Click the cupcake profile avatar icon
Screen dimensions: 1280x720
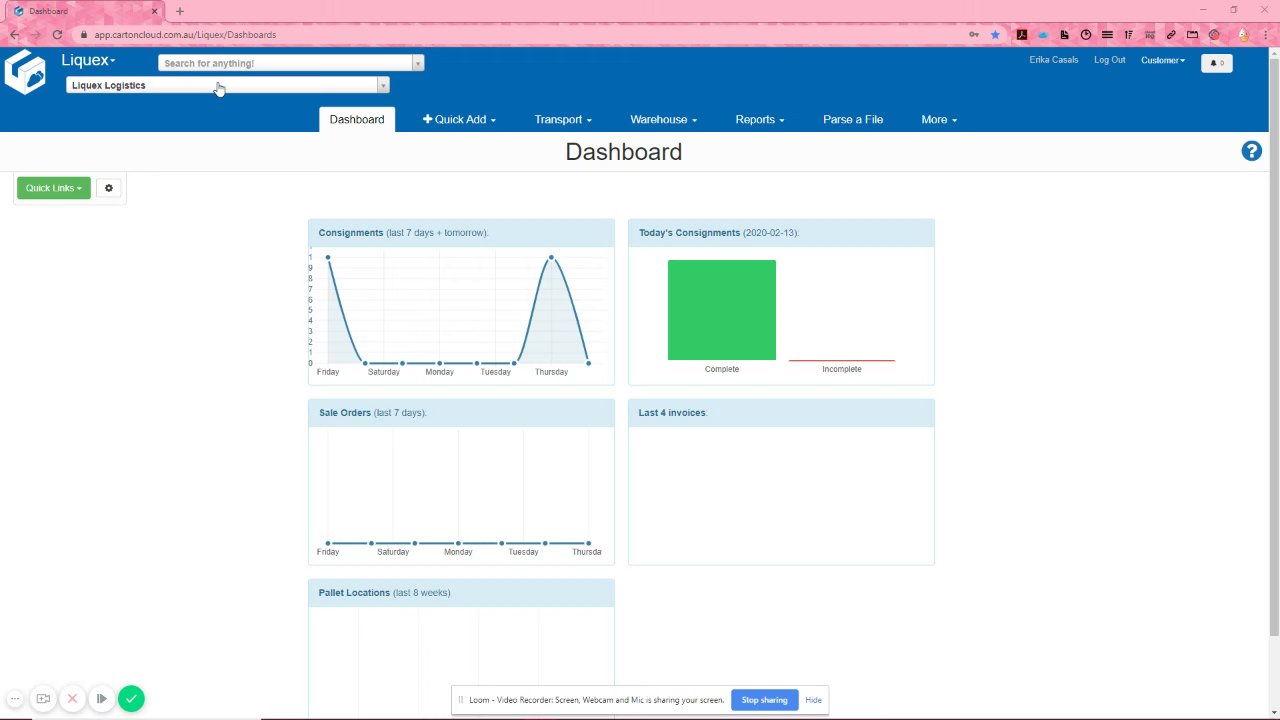point(1244,35)
